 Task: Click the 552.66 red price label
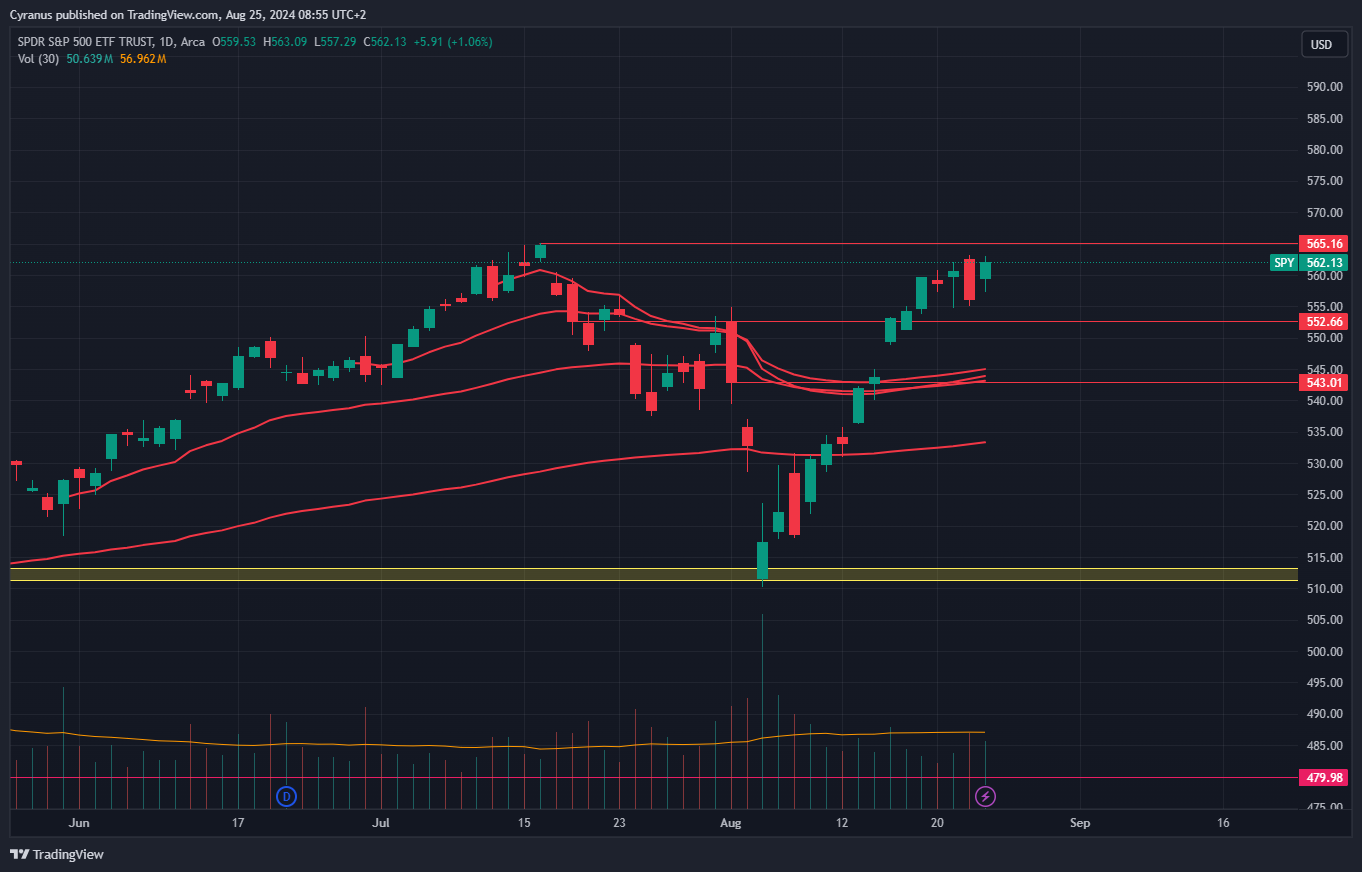(x=1324, y=321)
